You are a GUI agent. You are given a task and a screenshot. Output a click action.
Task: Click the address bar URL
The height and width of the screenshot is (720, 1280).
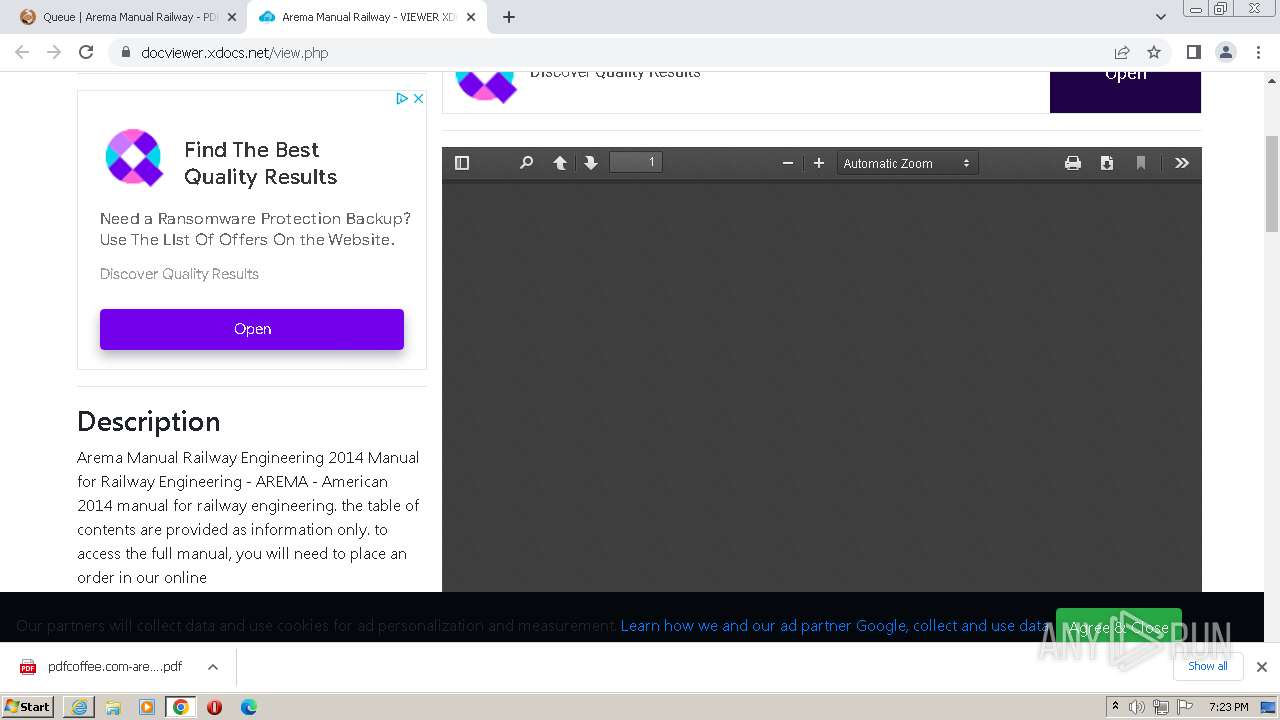click(235, 53)
